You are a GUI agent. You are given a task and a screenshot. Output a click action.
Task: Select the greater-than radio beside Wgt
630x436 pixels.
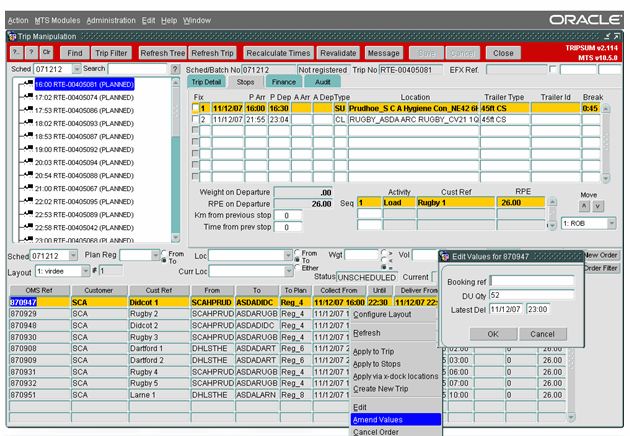[384, 252]
